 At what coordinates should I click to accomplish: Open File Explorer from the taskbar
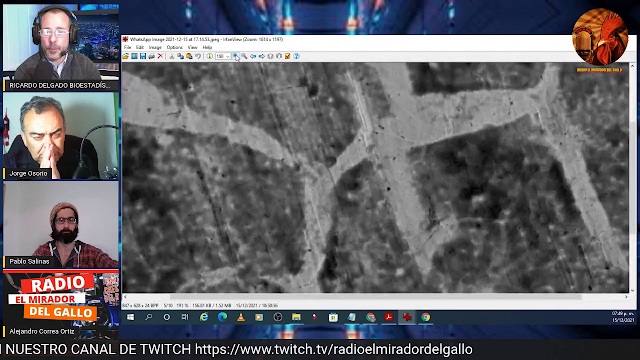click(x=296, y=317)
